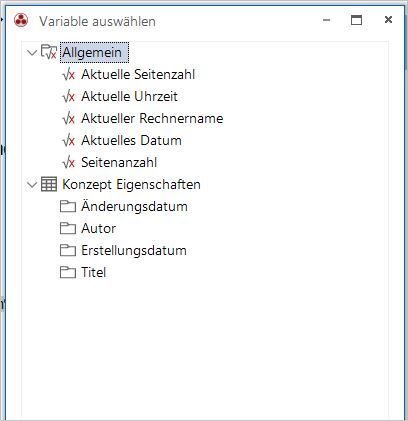The width and height of the screenshot is (408, 421).
Task: Click the formula icon beside Seitenanzahl
Action: pos(68,162)
